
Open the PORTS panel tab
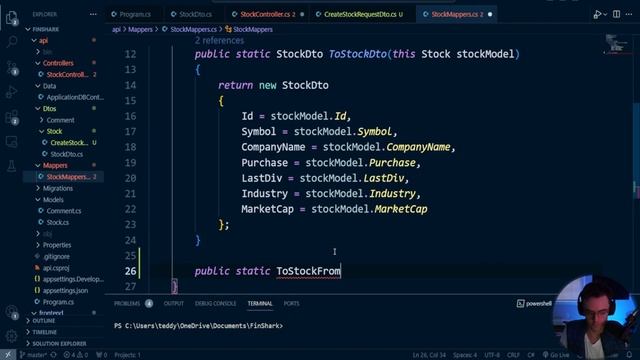tap(291, 304)
